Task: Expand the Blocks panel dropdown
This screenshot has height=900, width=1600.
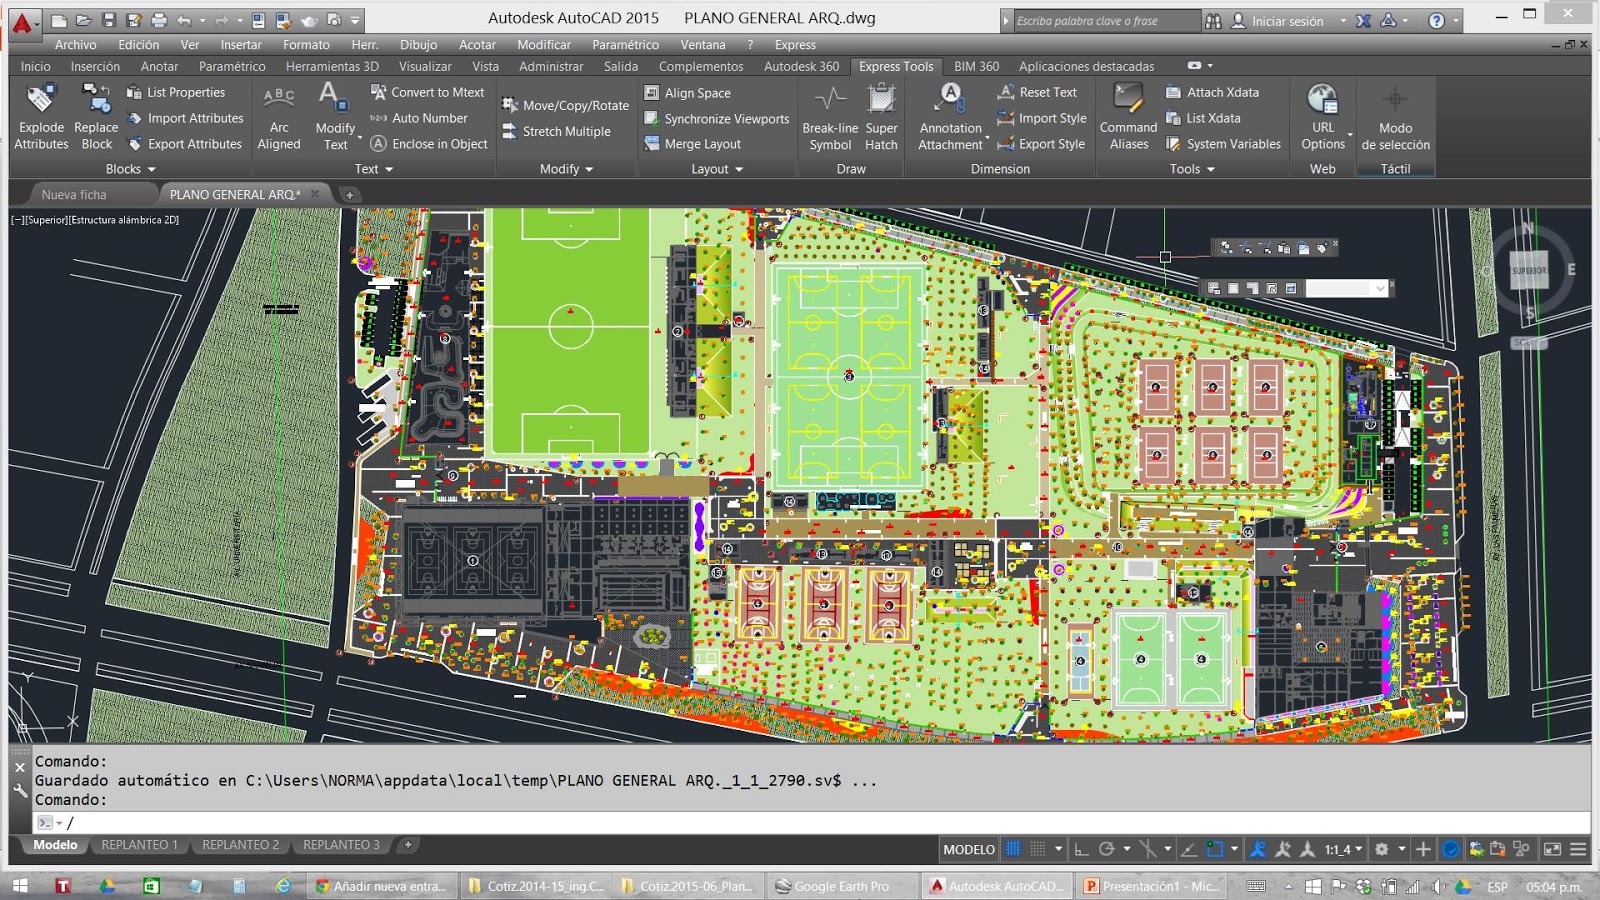Action: (131, 169)
